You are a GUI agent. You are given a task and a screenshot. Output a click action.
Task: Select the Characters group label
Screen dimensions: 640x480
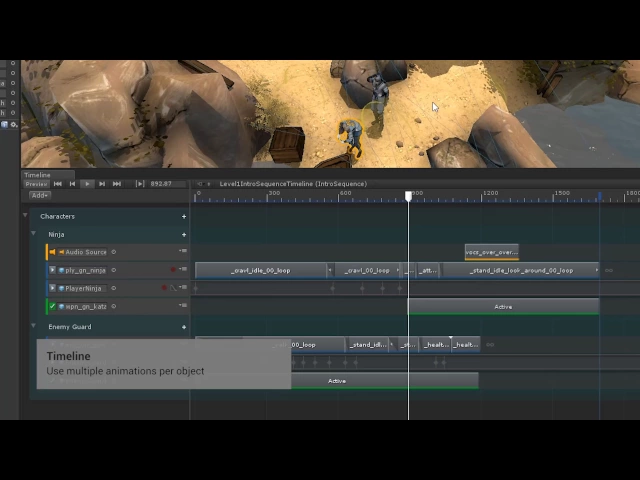(x=58, y=216)
